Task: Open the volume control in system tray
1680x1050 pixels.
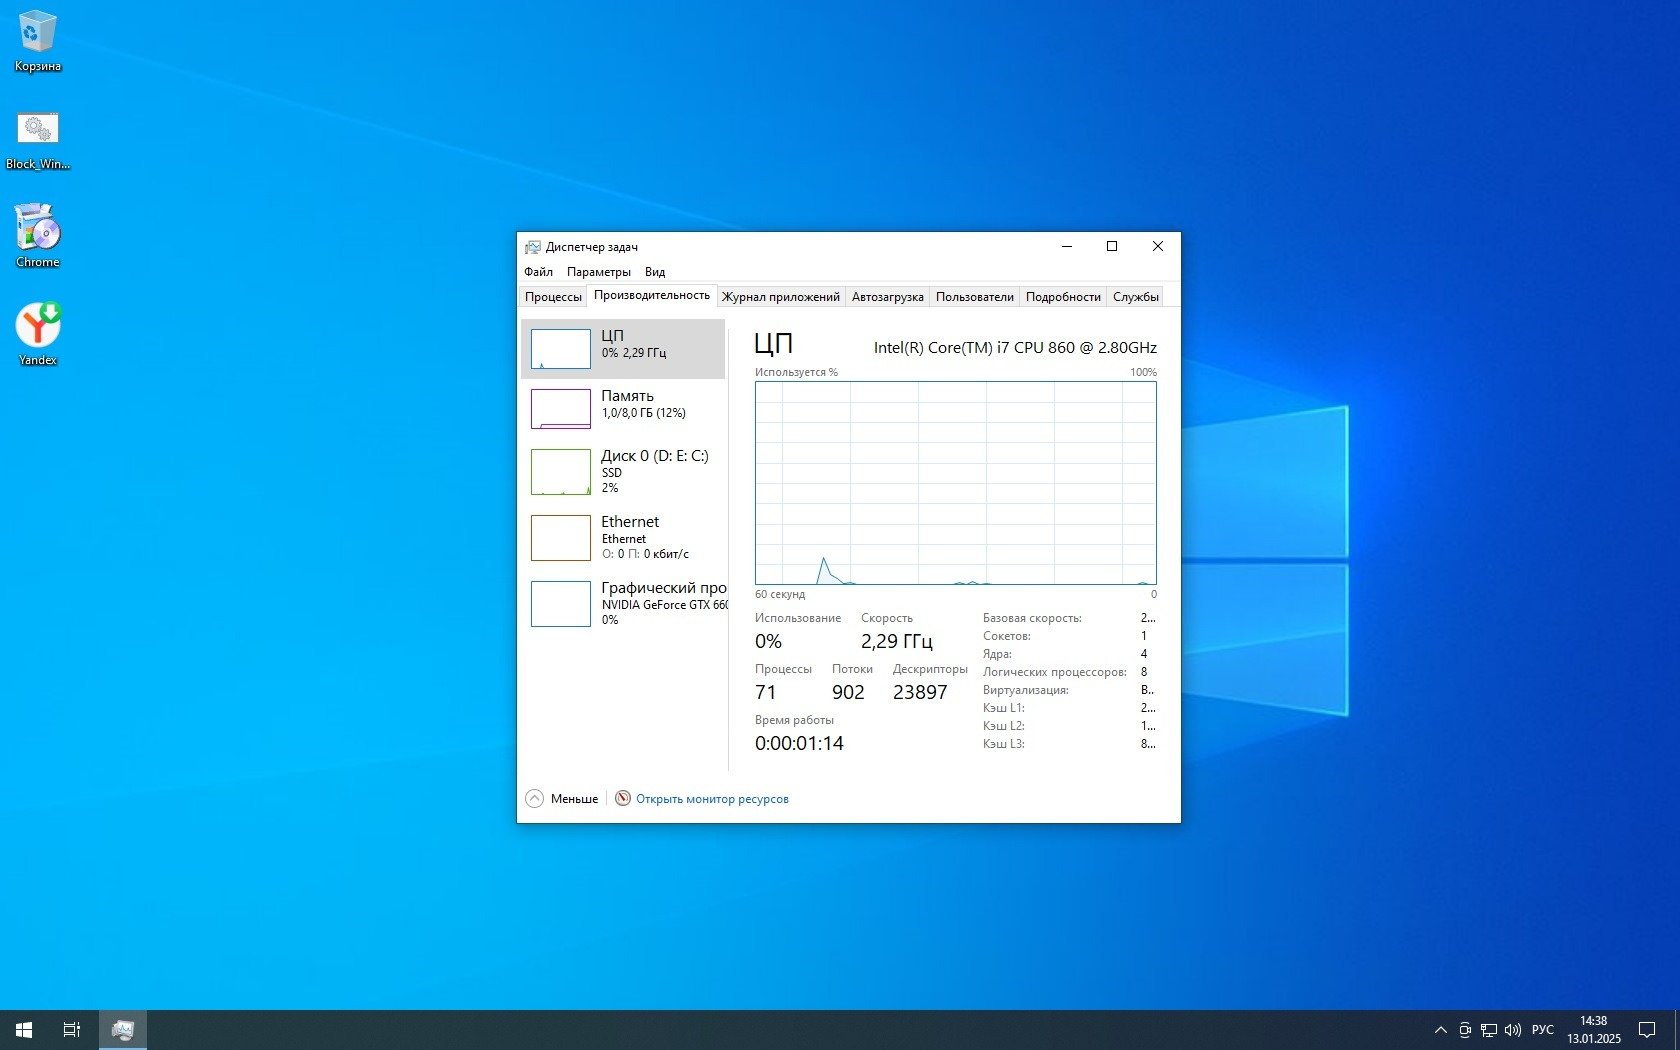Action: [1512, 1030]
